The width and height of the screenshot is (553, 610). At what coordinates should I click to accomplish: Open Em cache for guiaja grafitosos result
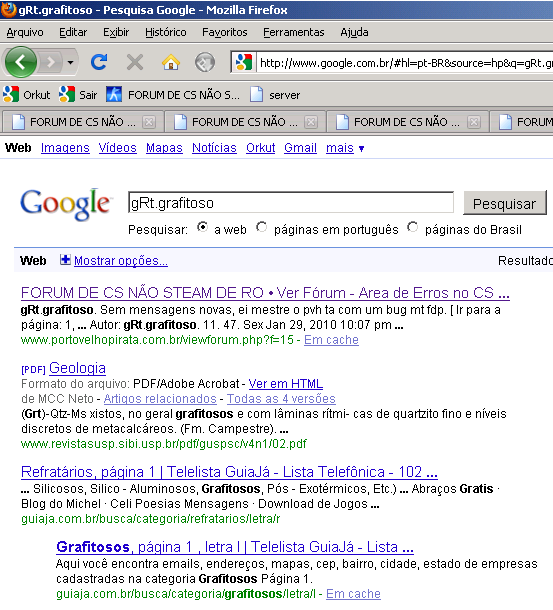[353, 594]
